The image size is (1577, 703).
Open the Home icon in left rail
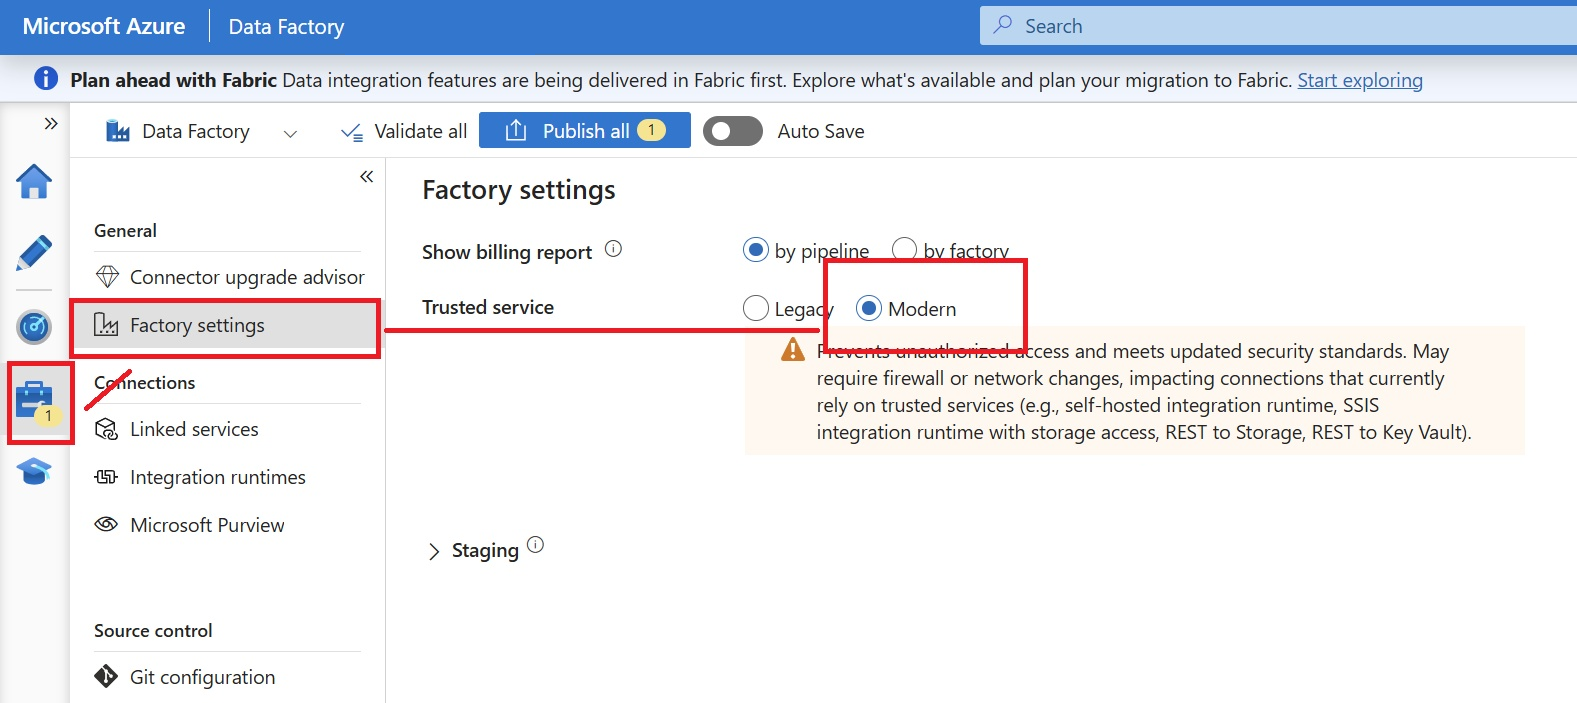coord(34,181)
